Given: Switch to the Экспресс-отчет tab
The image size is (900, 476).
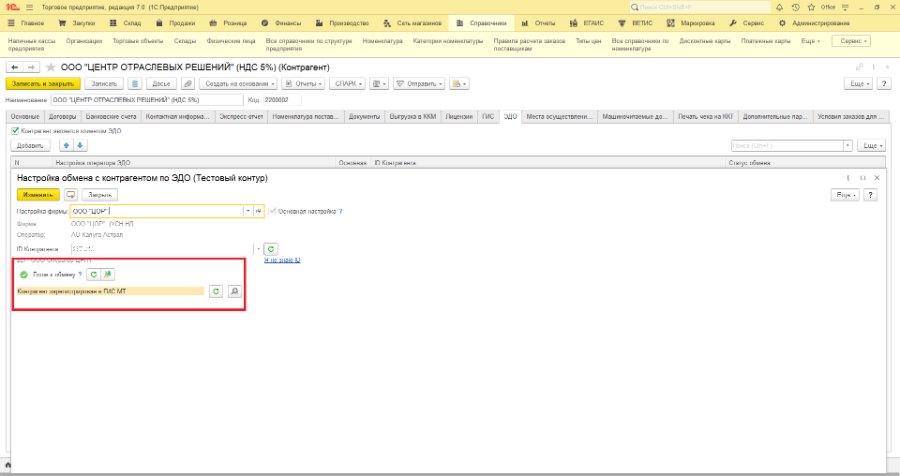Looking at the screenshot, I should coord(241,117).
